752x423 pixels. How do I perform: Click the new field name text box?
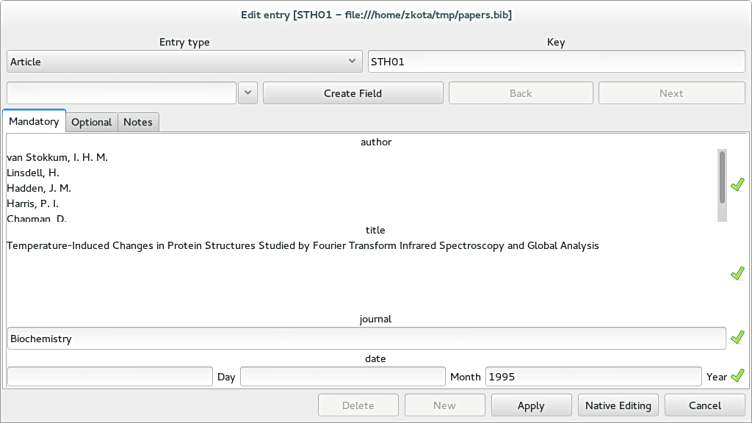[121, 93]
